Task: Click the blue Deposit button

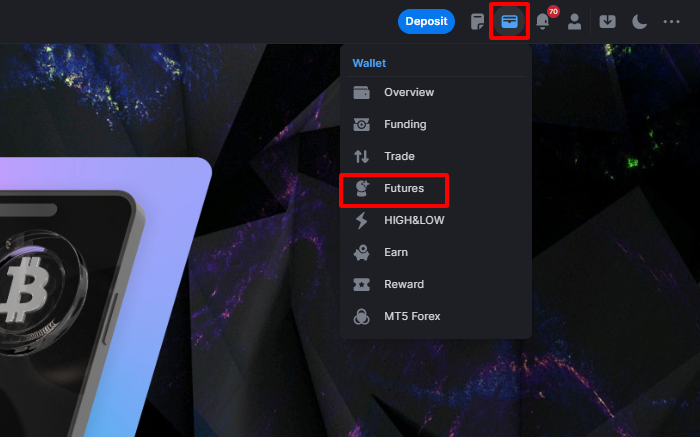Action: (426, 21)
